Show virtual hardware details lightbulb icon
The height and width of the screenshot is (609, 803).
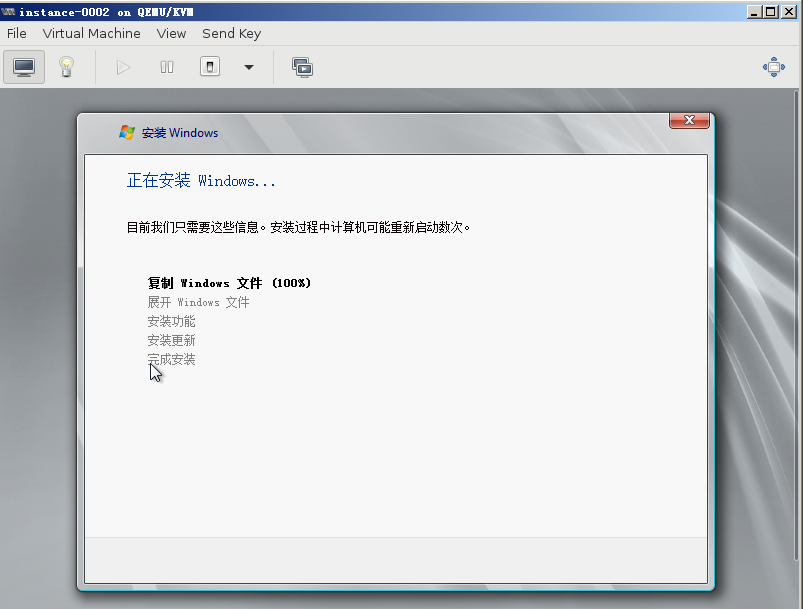tap(66, 67)
